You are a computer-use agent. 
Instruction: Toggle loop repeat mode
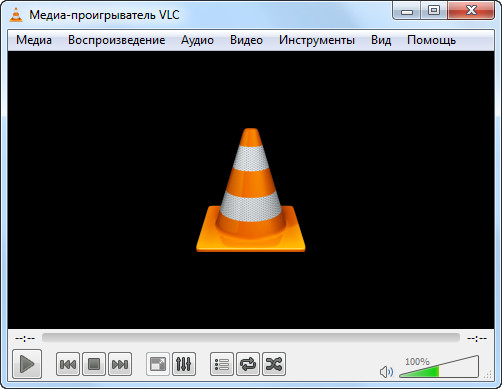248,364
